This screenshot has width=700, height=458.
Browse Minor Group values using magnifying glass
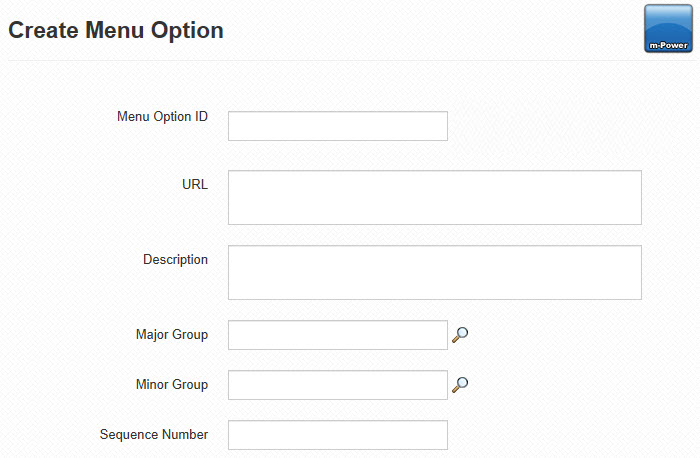460,385
